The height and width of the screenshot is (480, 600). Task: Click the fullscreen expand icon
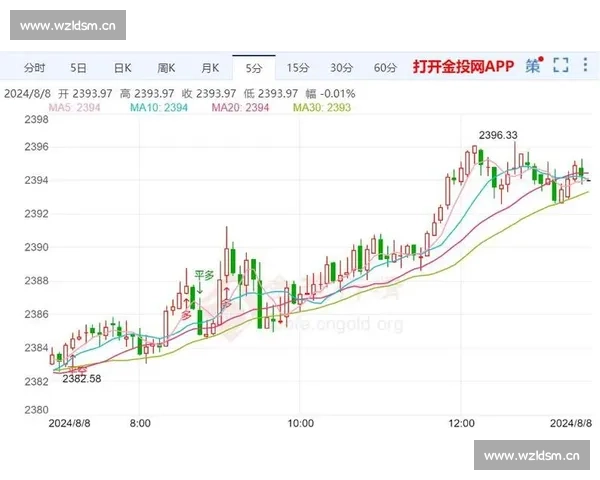point(560,67)
